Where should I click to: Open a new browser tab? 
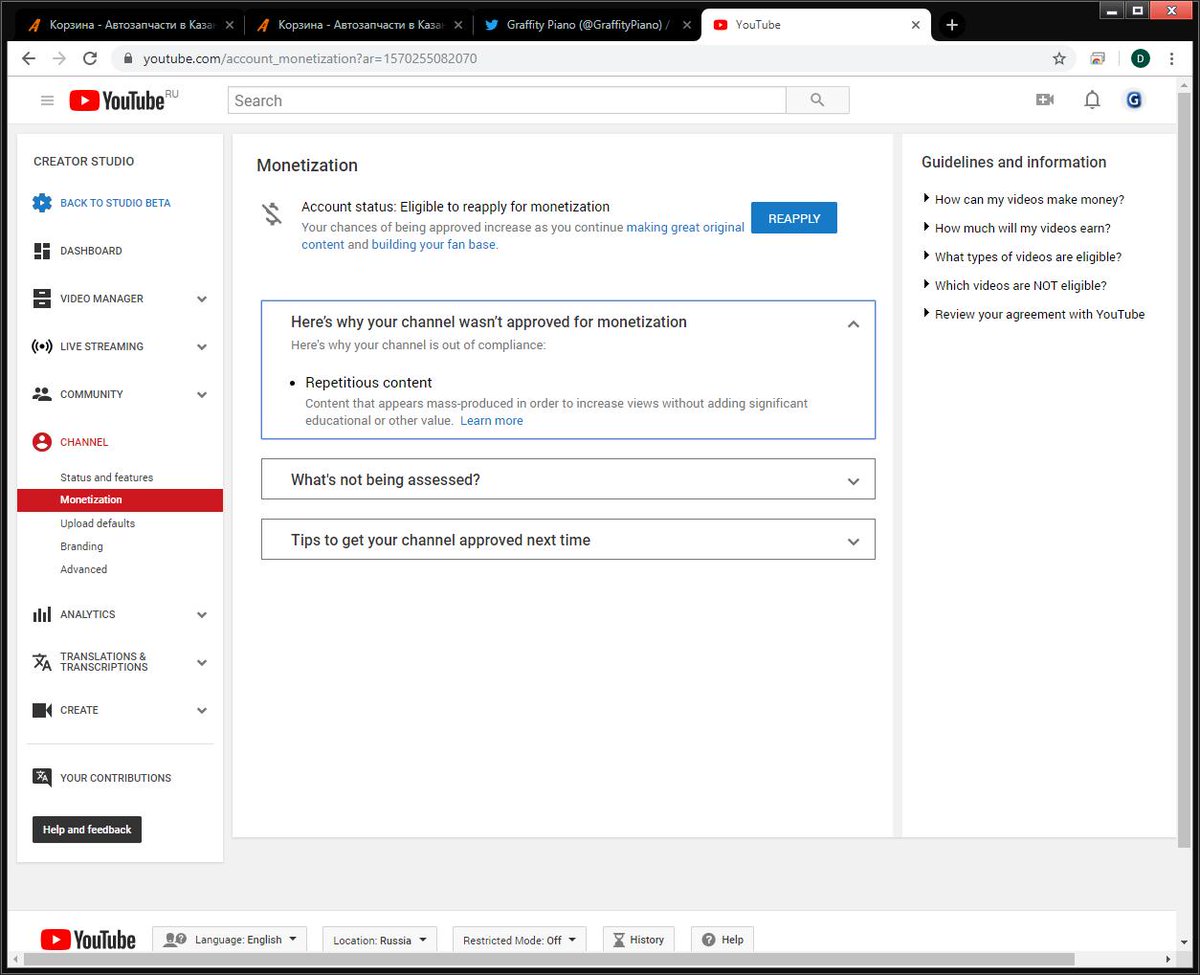point(952,25)
